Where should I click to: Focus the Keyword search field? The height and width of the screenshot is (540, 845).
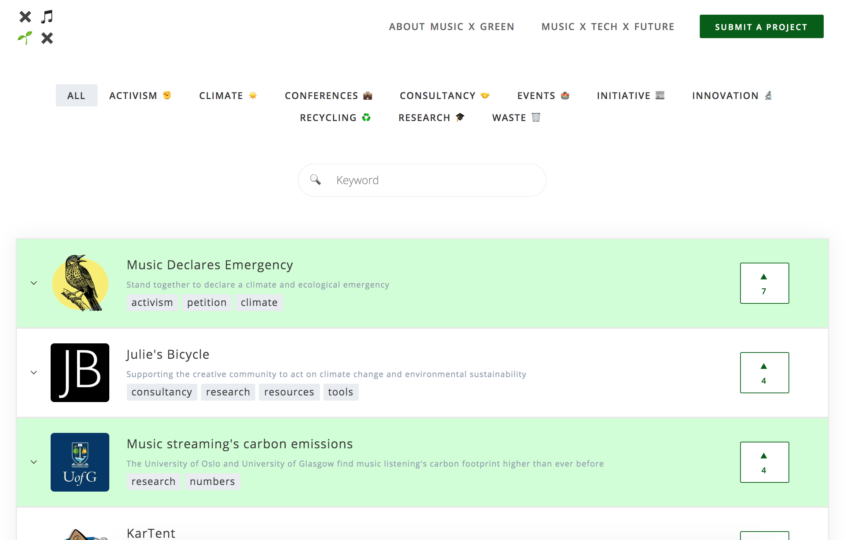coord(422,180)
